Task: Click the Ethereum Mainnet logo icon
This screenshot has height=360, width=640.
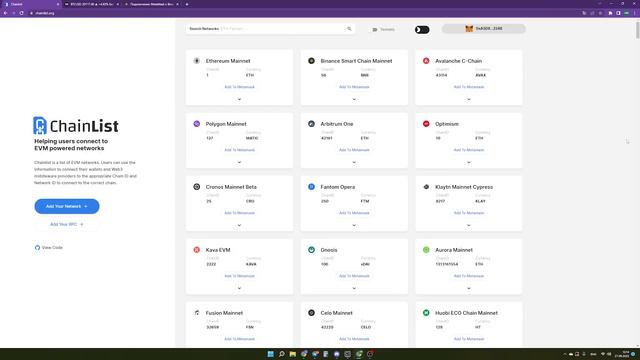Action: (197, 61)
